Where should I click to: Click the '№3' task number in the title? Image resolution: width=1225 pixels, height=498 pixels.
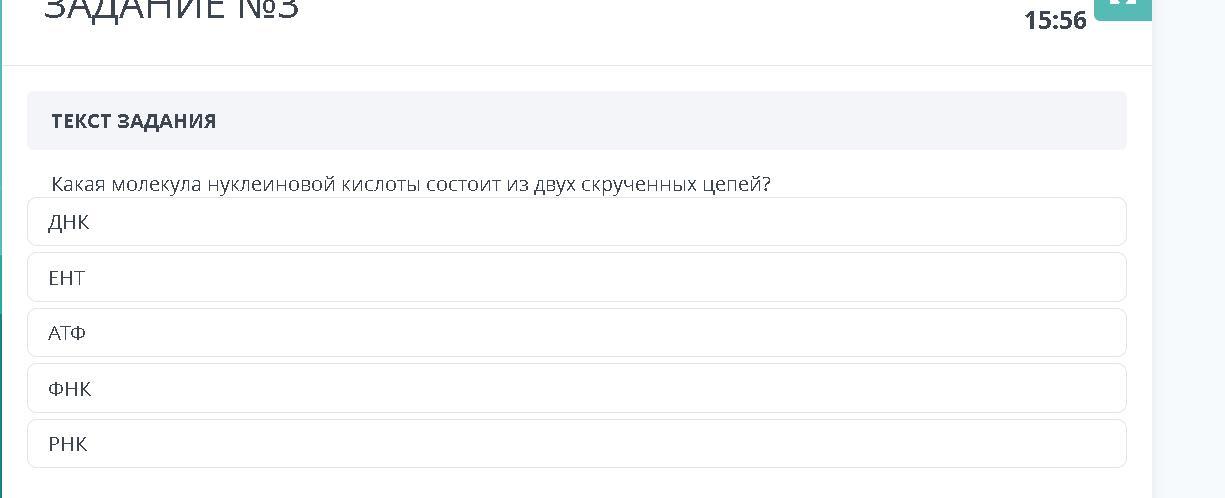click(268, 10)
